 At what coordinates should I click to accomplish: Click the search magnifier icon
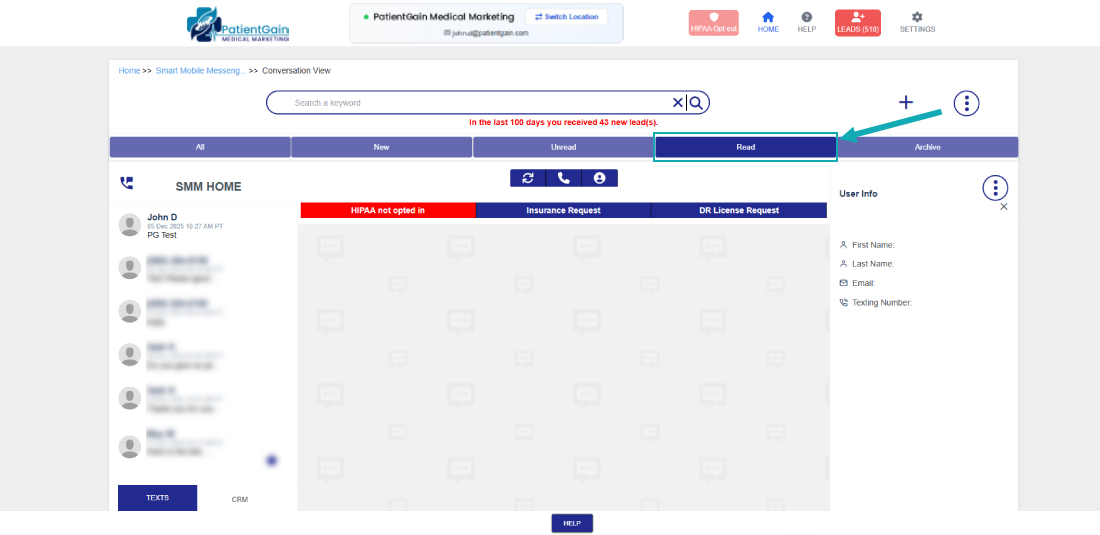click(x=697, y=102)
